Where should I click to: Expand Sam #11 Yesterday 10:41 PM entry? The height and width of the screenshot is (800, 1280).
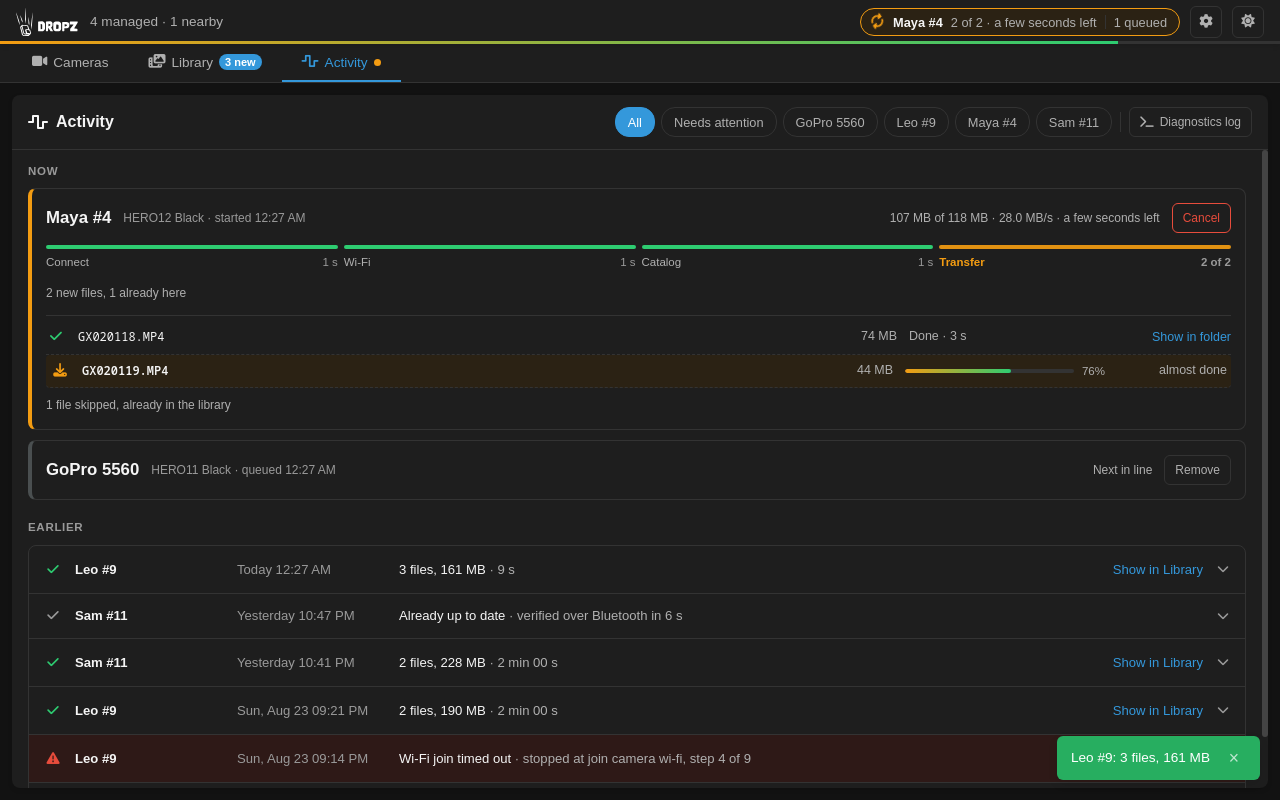click(x=1223, y=662)
